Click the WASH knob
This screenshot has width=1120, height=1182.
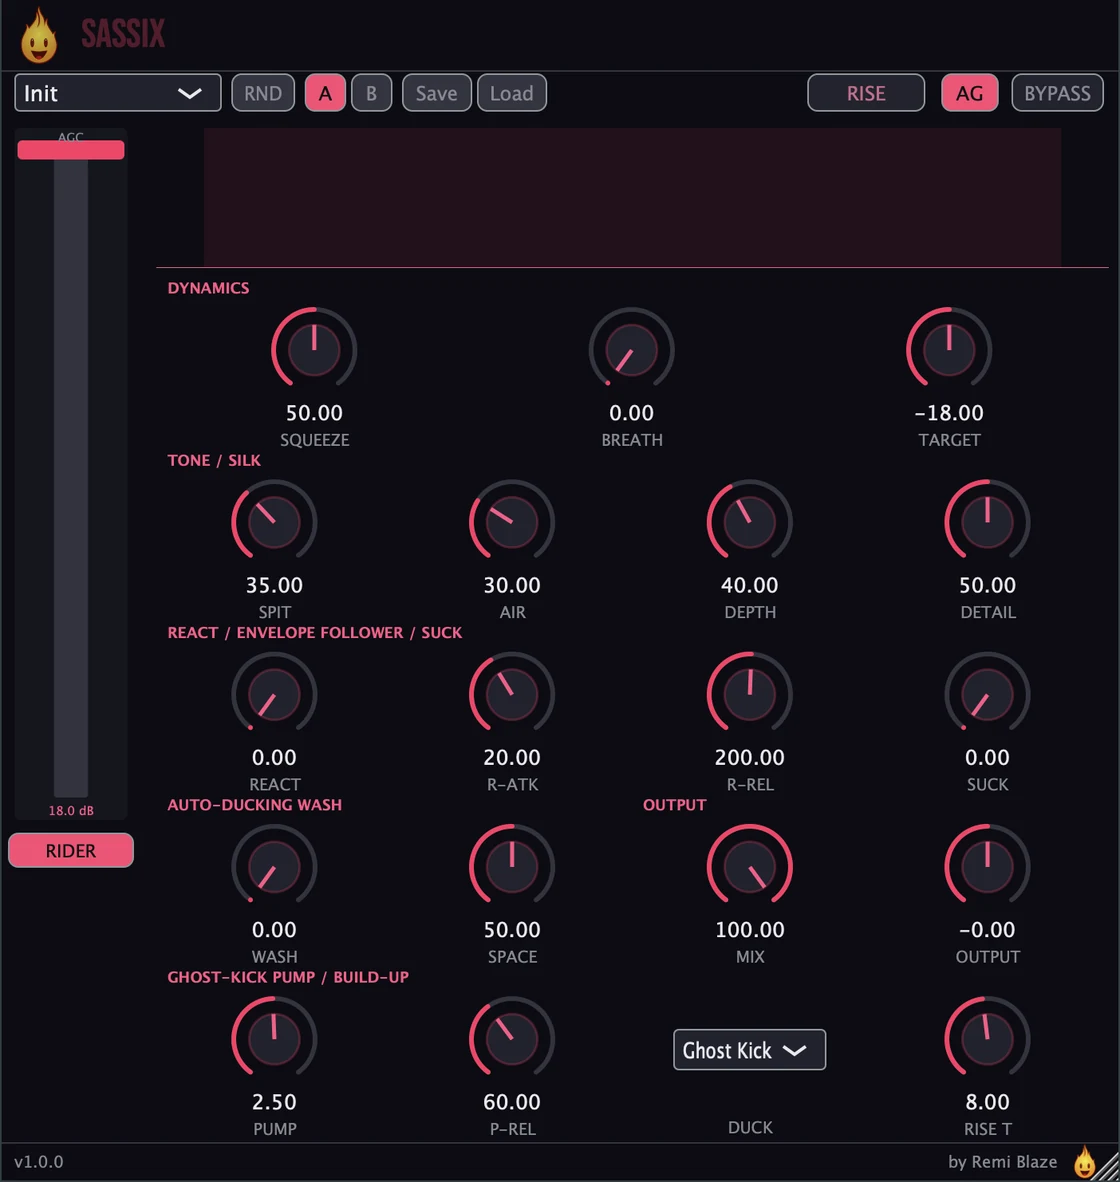[274, 867]
